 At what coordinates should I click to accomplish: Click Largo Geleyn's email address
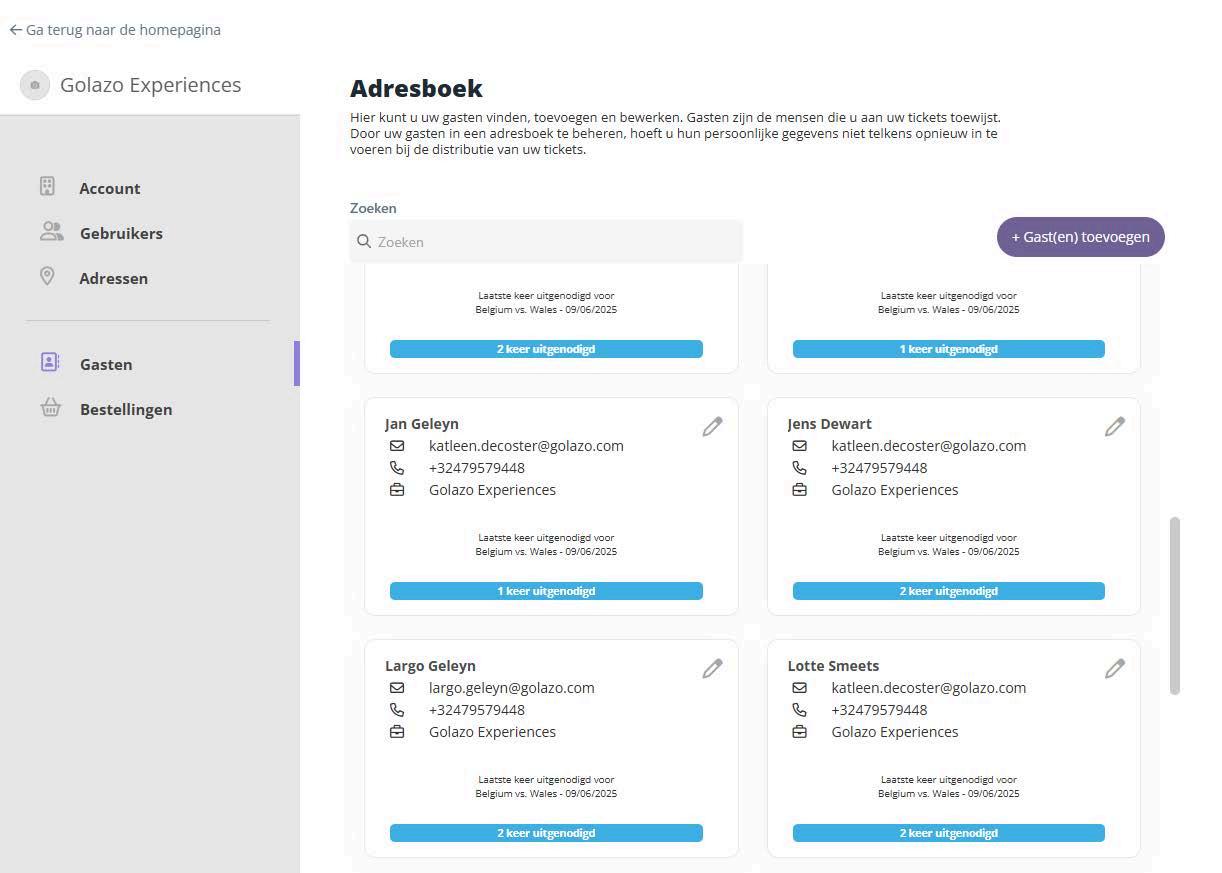(511, 688)
